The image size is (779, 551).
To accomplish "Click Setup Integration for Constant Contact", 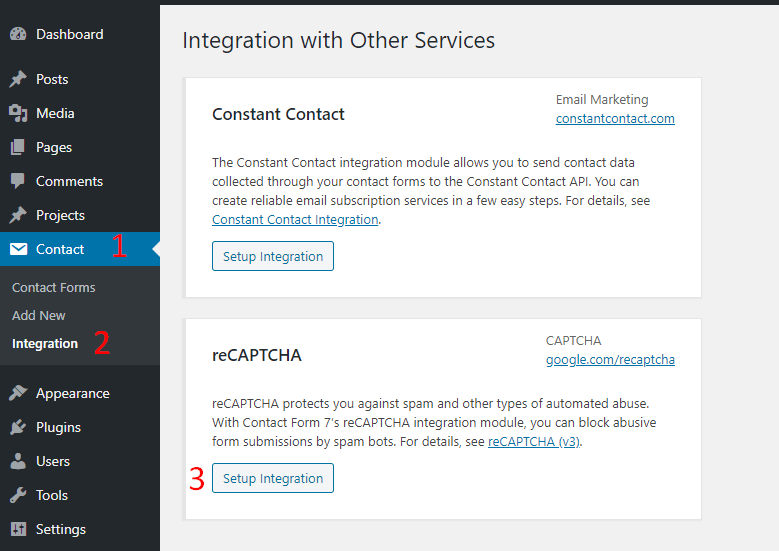I will tap(273, 256).
